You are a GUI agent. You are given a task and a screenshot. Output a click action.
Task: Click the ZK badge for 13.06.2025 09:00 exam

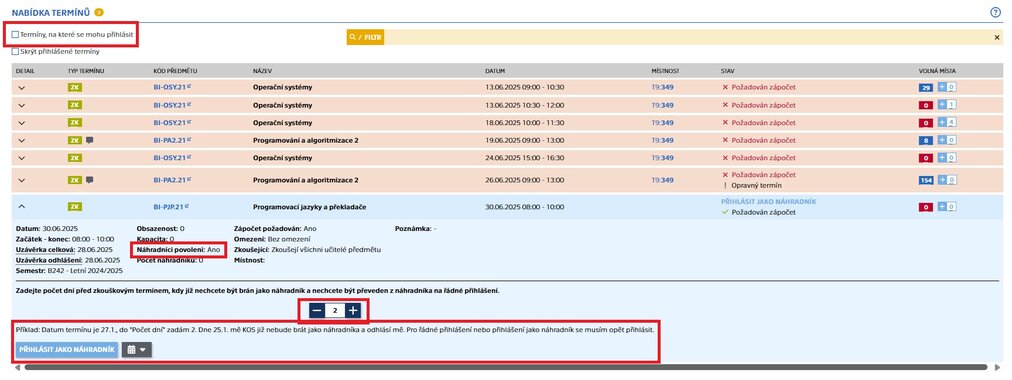point(74,87)
